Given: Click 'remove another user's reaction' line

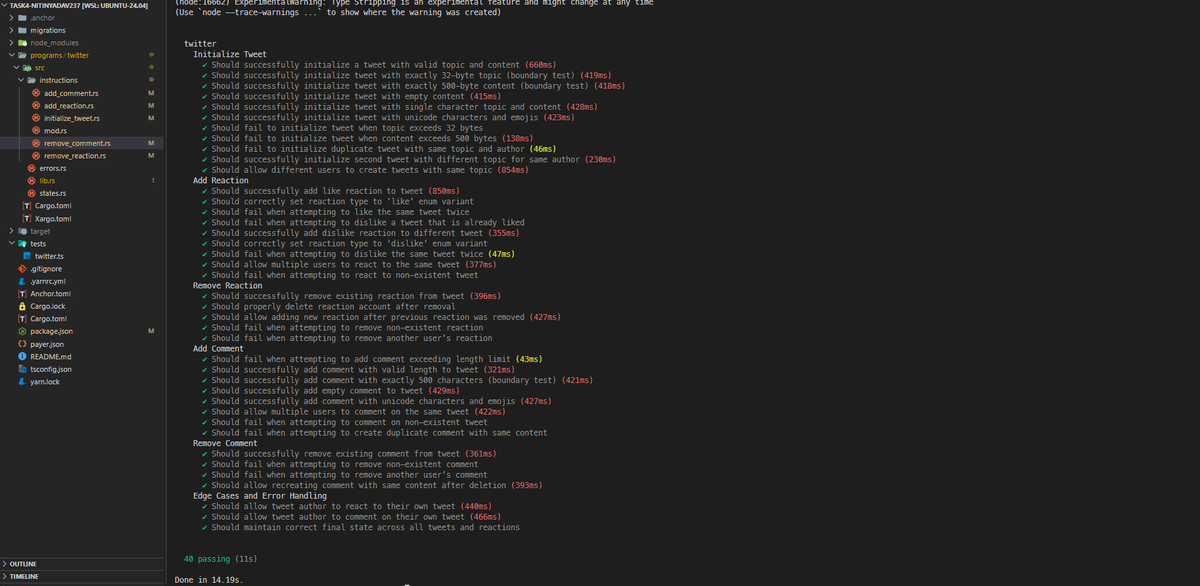Looking at the screenshot, I should [346, 338].
